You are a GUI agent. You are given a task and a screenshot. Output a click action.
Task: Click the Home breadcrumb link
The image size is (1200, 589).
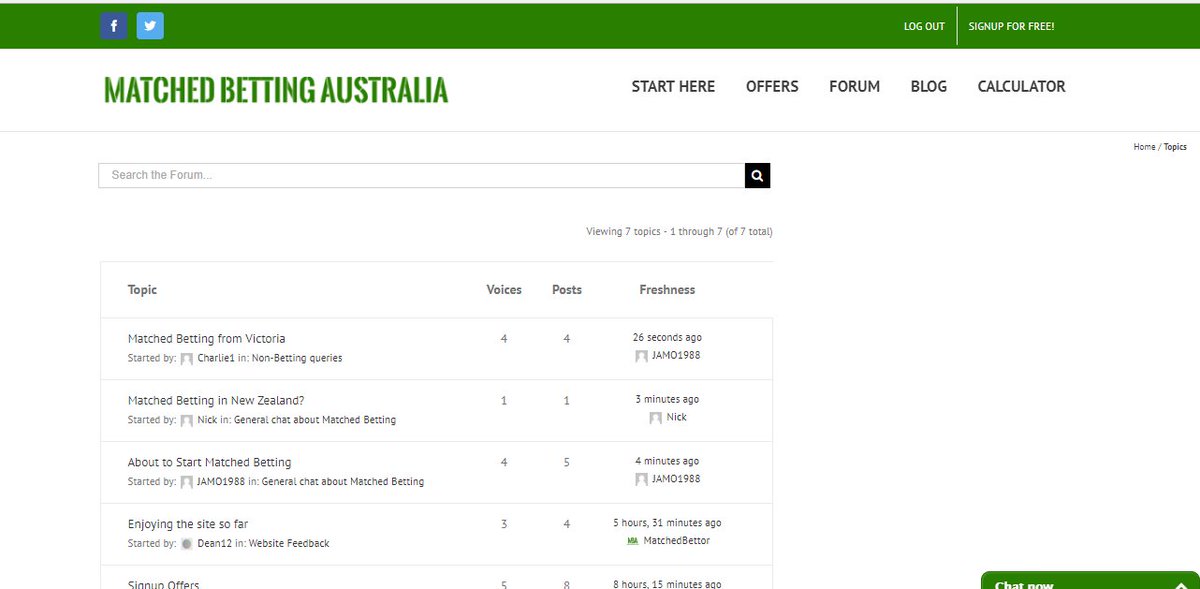point(1144,147)
